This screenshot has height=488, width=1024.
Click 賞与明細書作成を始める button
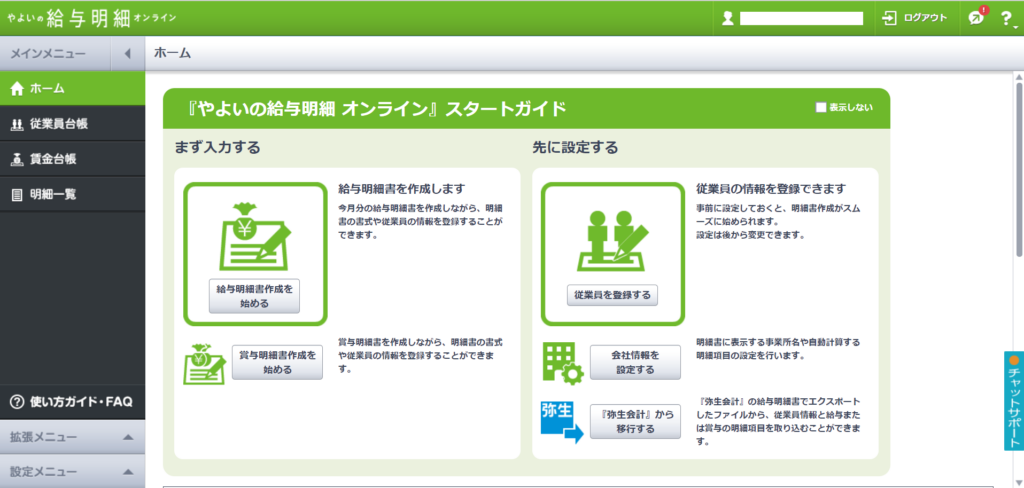(x=278, y=362)
